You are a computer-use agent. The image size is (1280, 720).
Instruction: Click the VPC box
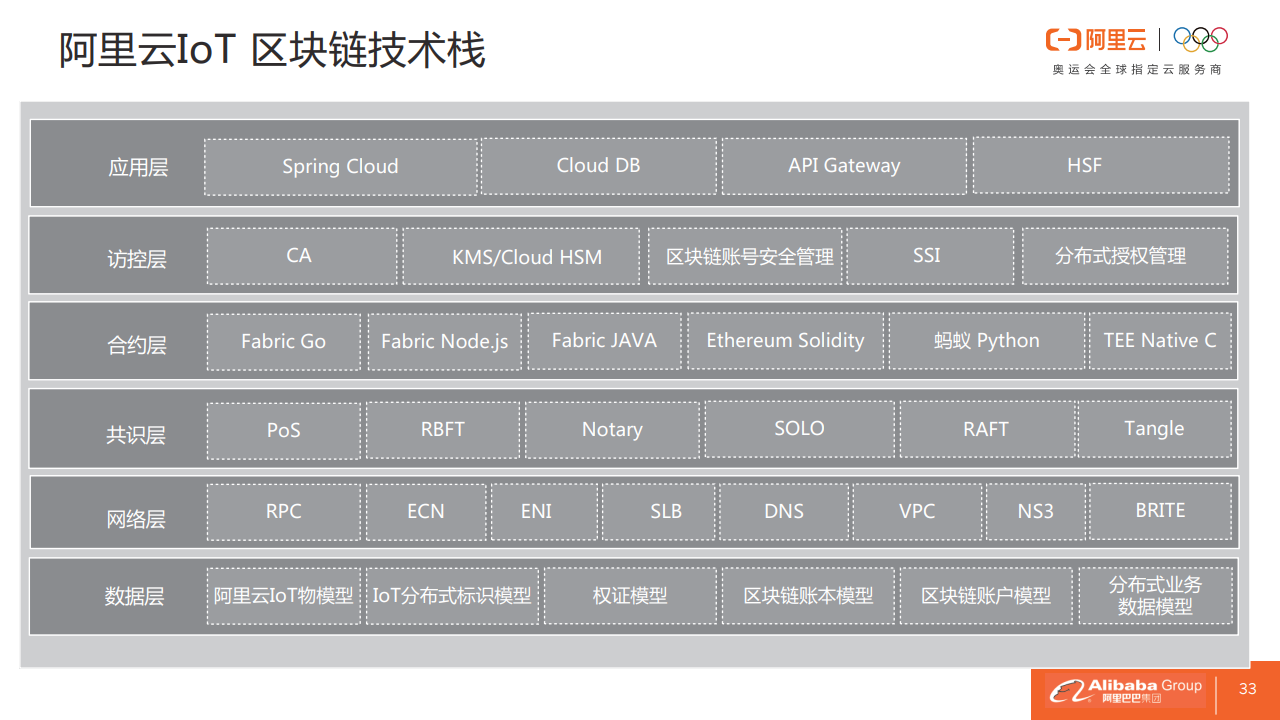tap(917, 512)
